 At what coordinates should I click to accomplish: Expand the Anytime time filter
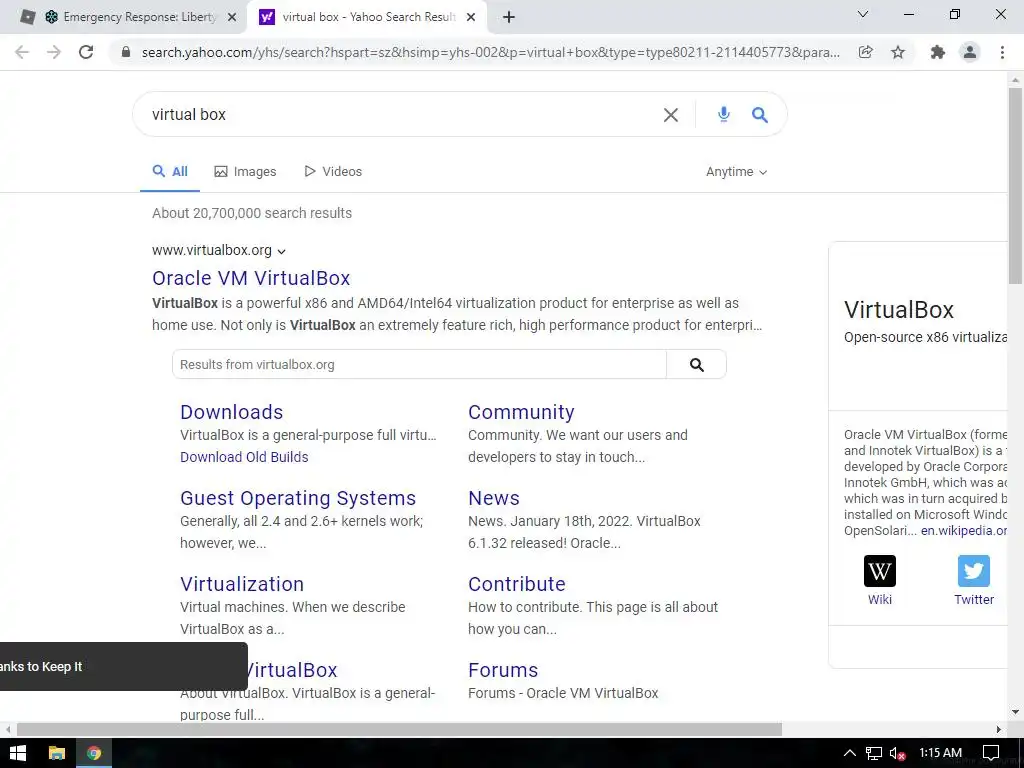736,172
